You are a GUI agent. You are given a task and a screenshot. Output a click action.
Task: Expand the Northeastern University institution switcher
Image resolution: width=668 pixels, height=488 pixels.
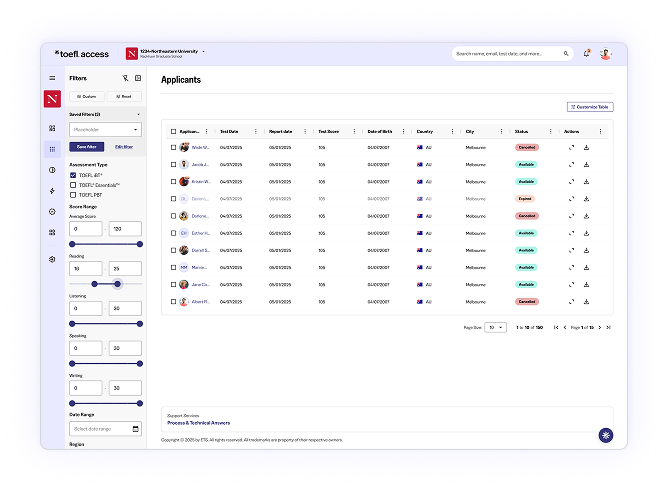pyautogui.click(x=204, y=50)
